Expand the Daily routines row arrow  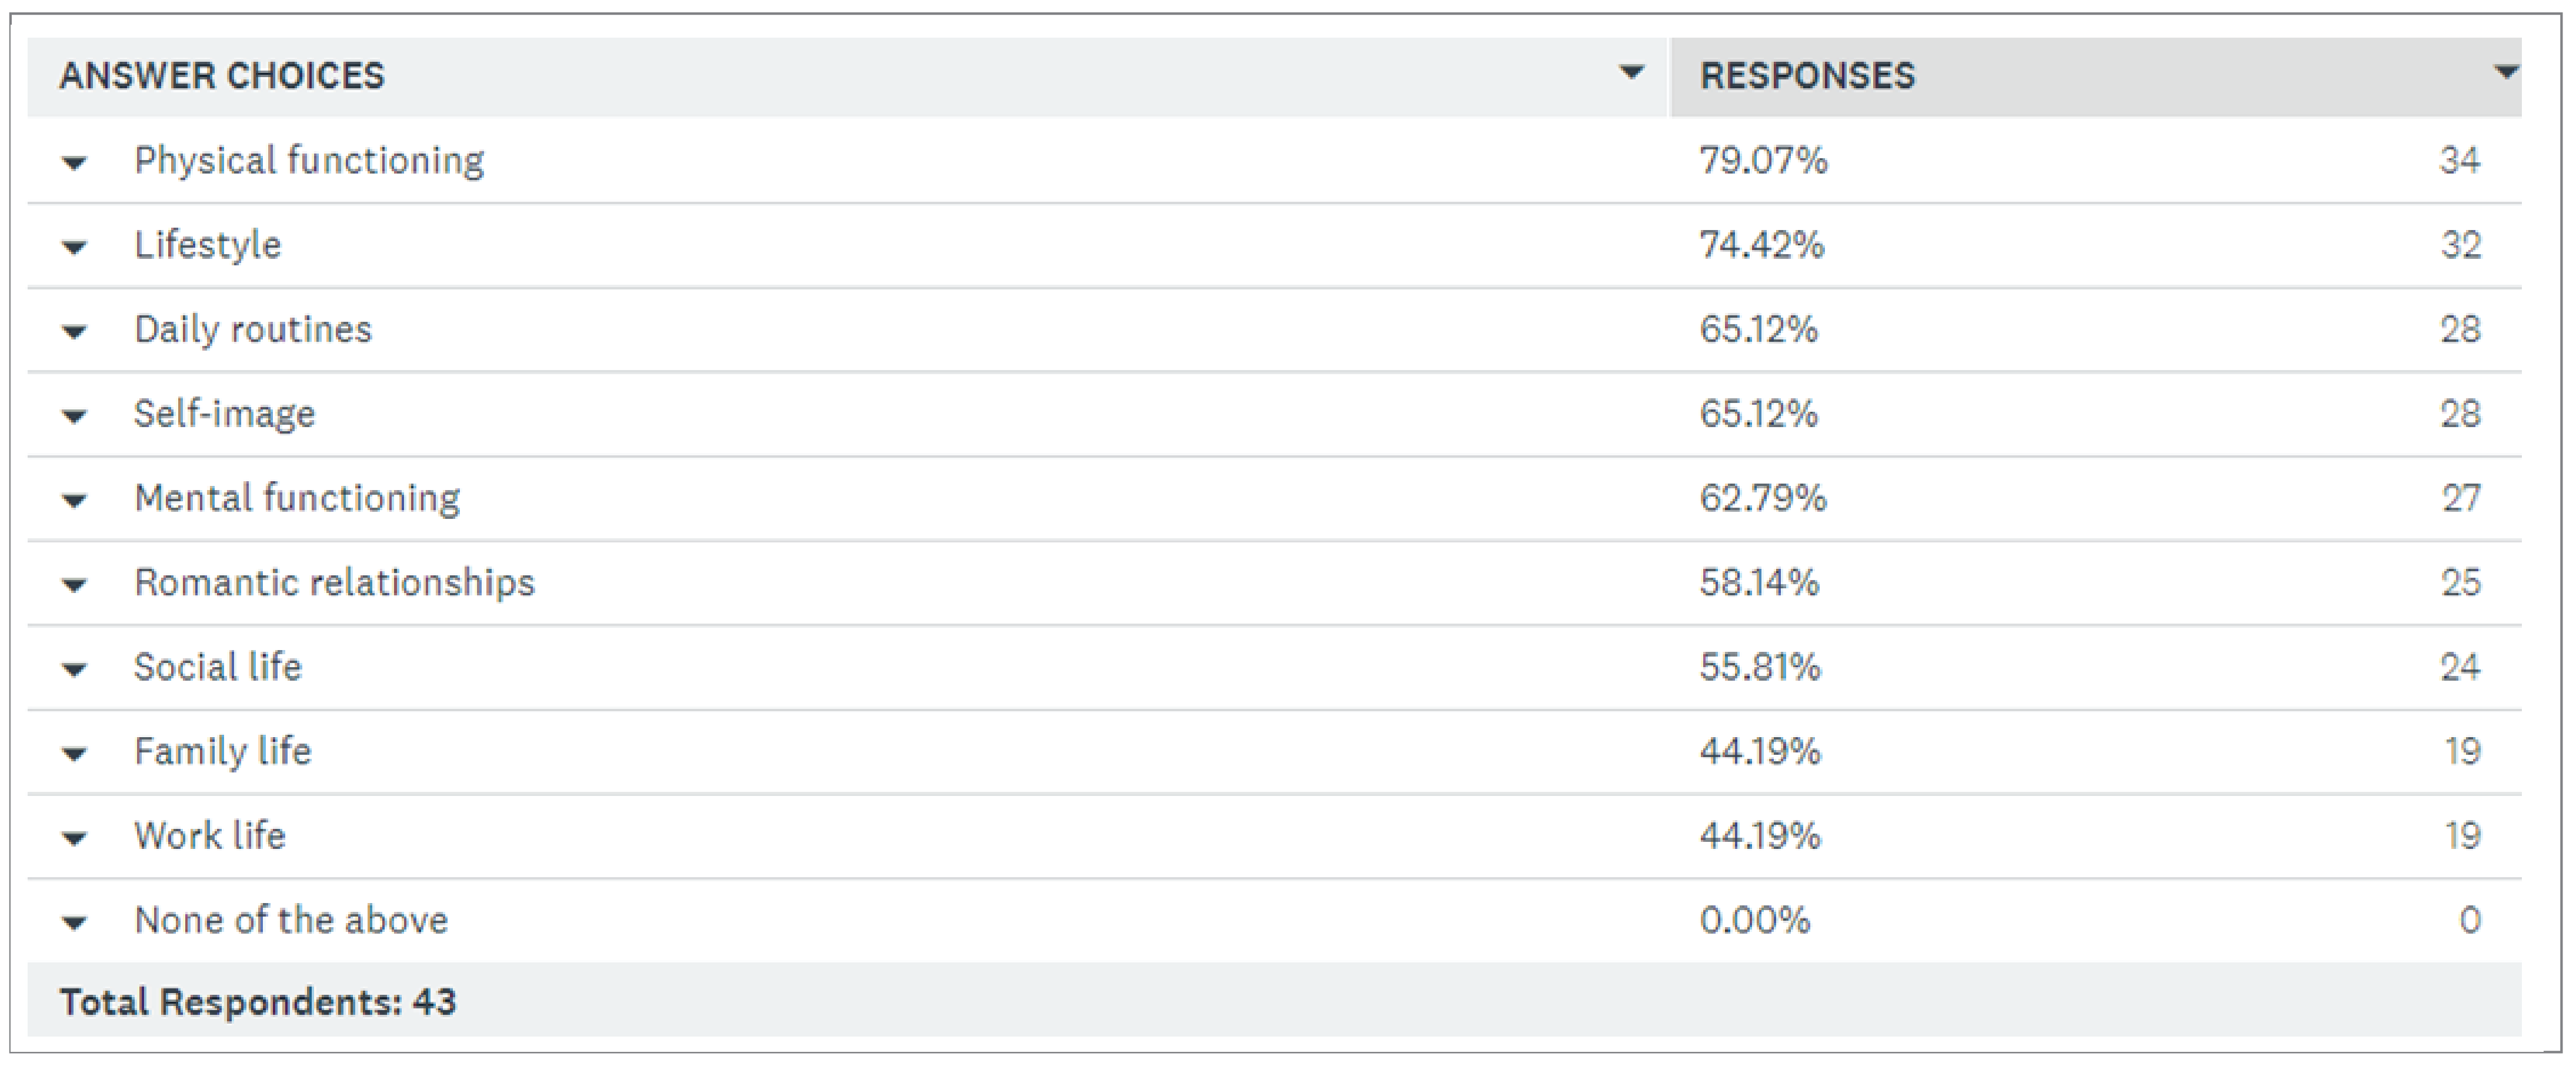(x=74, y=332)
